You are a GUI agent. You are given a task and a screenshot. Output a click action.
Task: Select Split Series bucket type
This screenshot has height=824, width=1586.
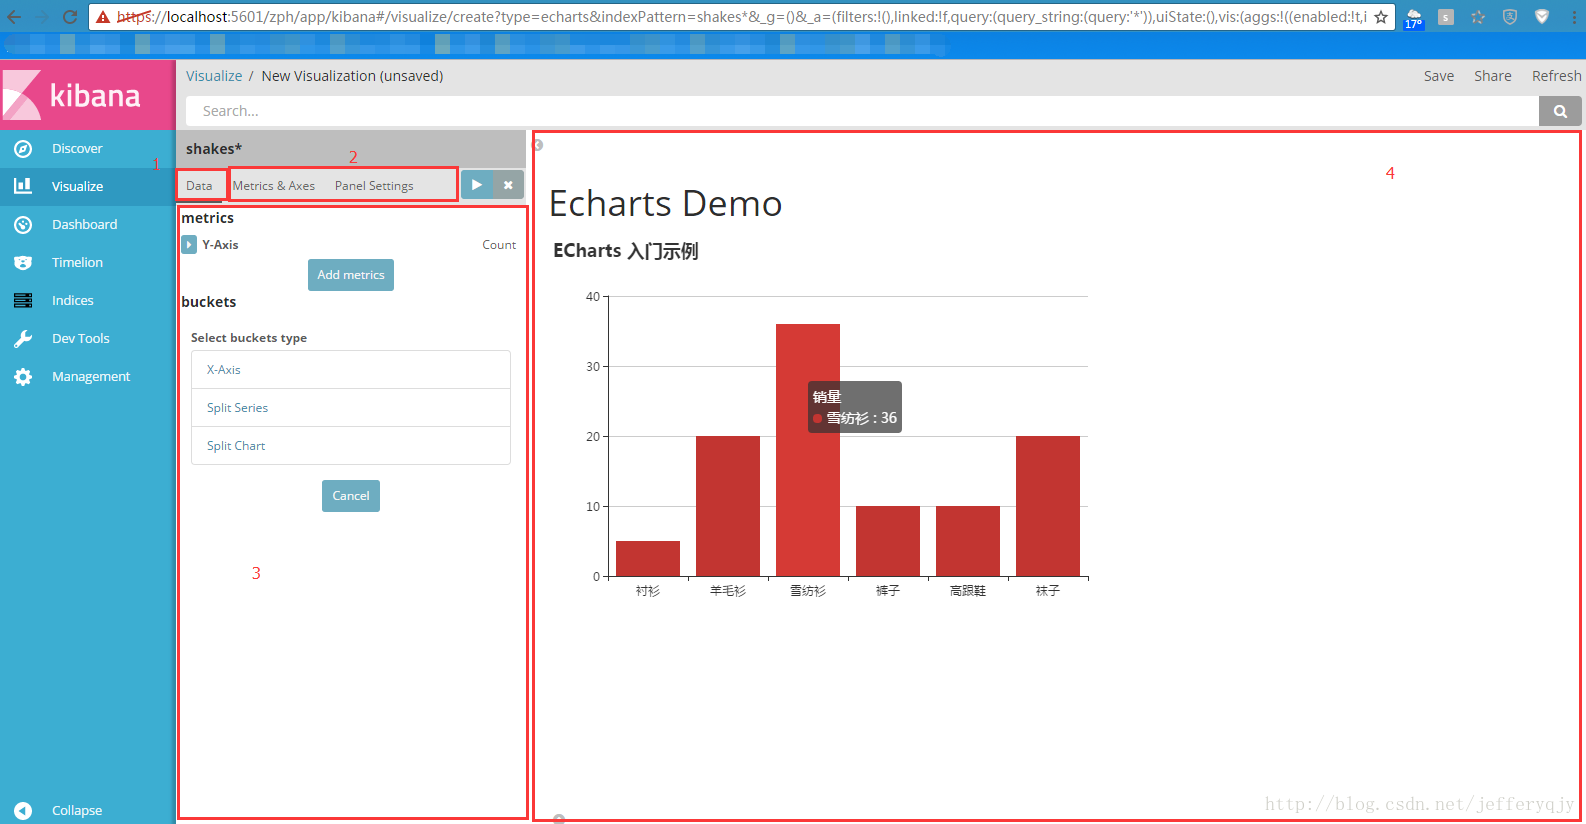[x=351, y=408]
